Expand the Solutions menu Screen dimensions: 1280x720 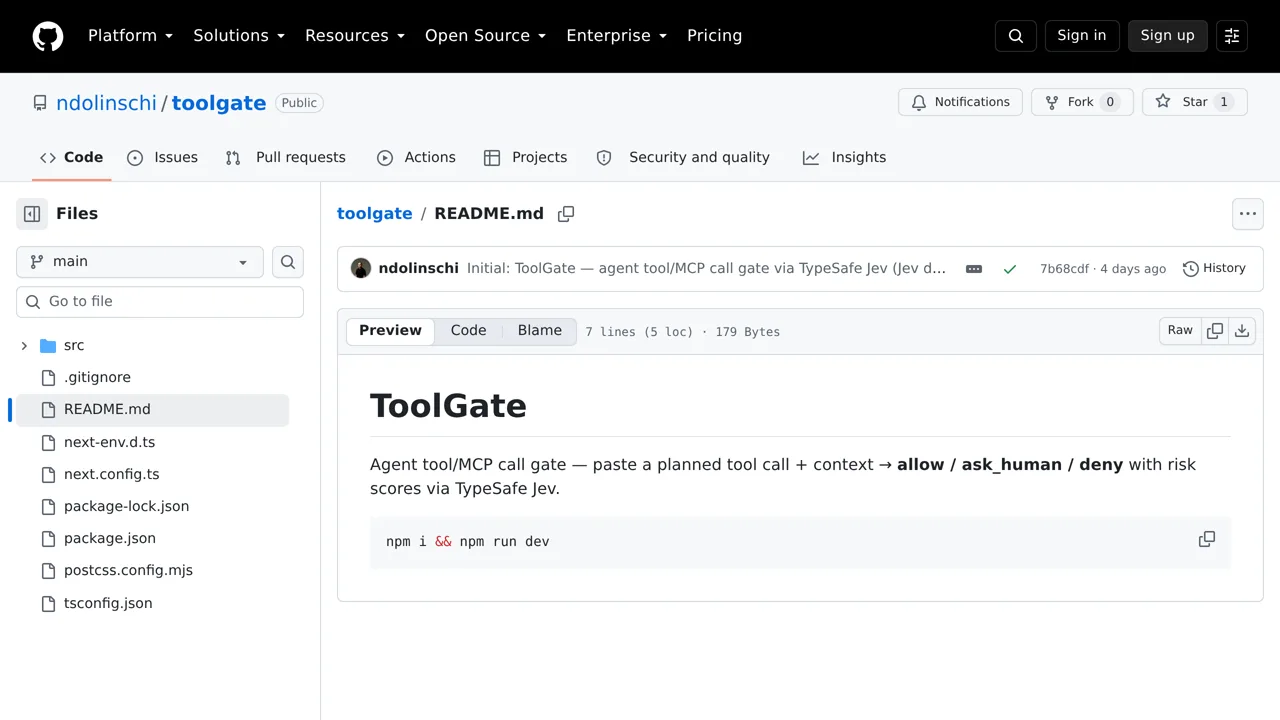(239, 36)
